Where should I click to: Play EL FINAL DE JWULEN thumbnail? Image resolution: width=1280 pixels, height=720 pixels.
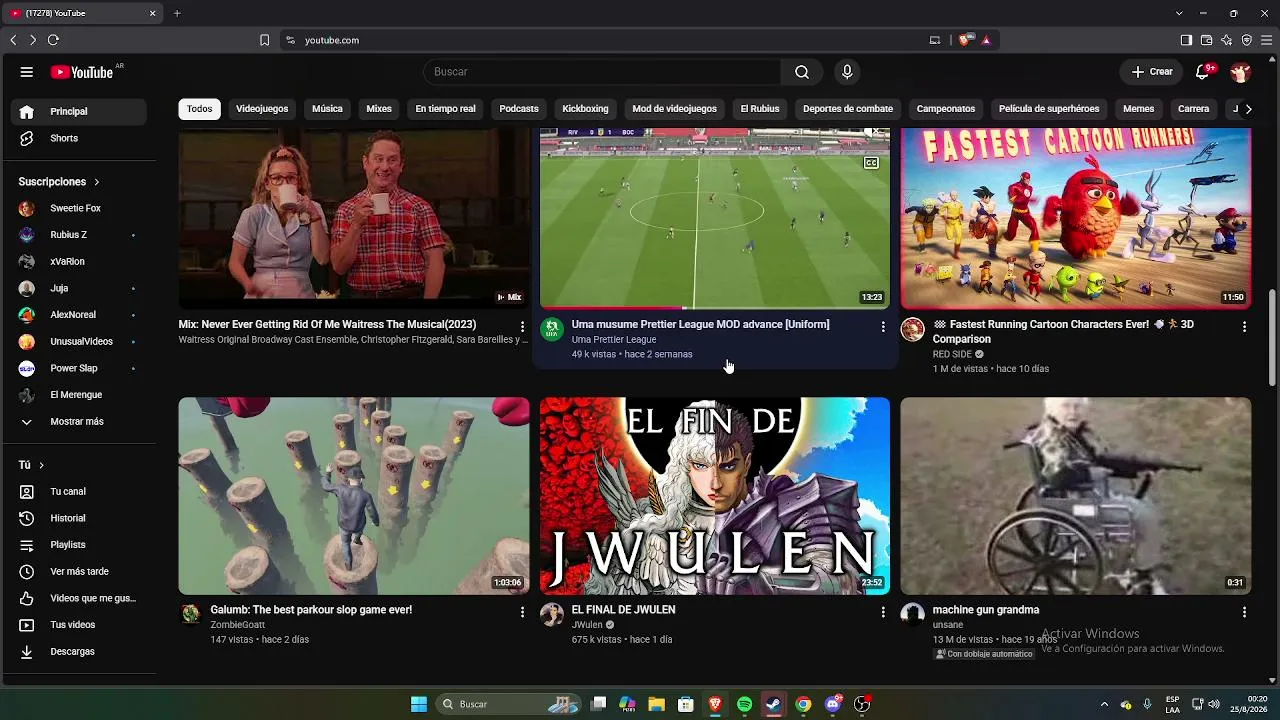tap(715, 496)
